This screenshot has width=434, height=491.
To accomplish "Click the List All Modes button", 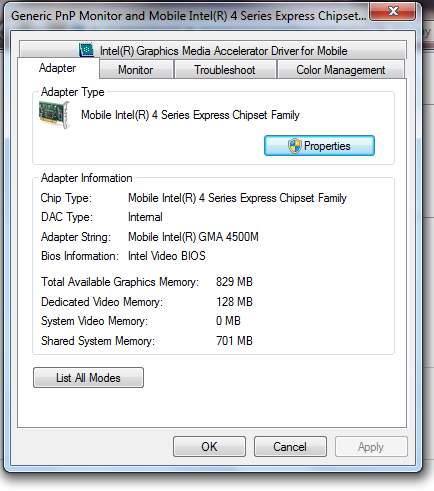I will 88,378.
